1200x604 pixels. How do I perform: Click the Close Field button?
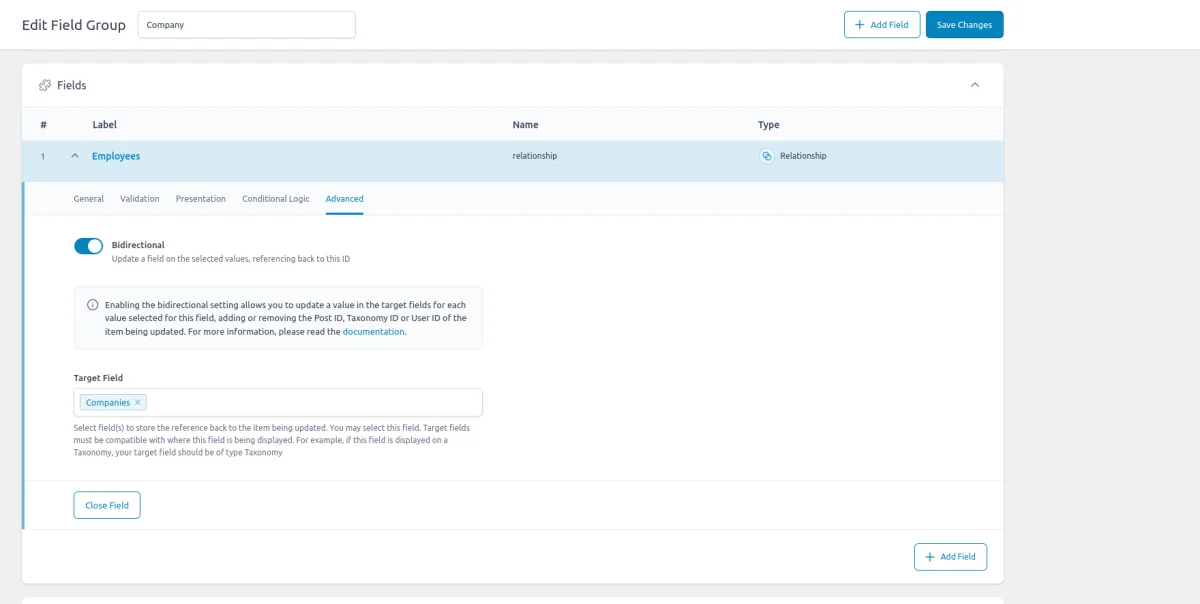[107, 505]
